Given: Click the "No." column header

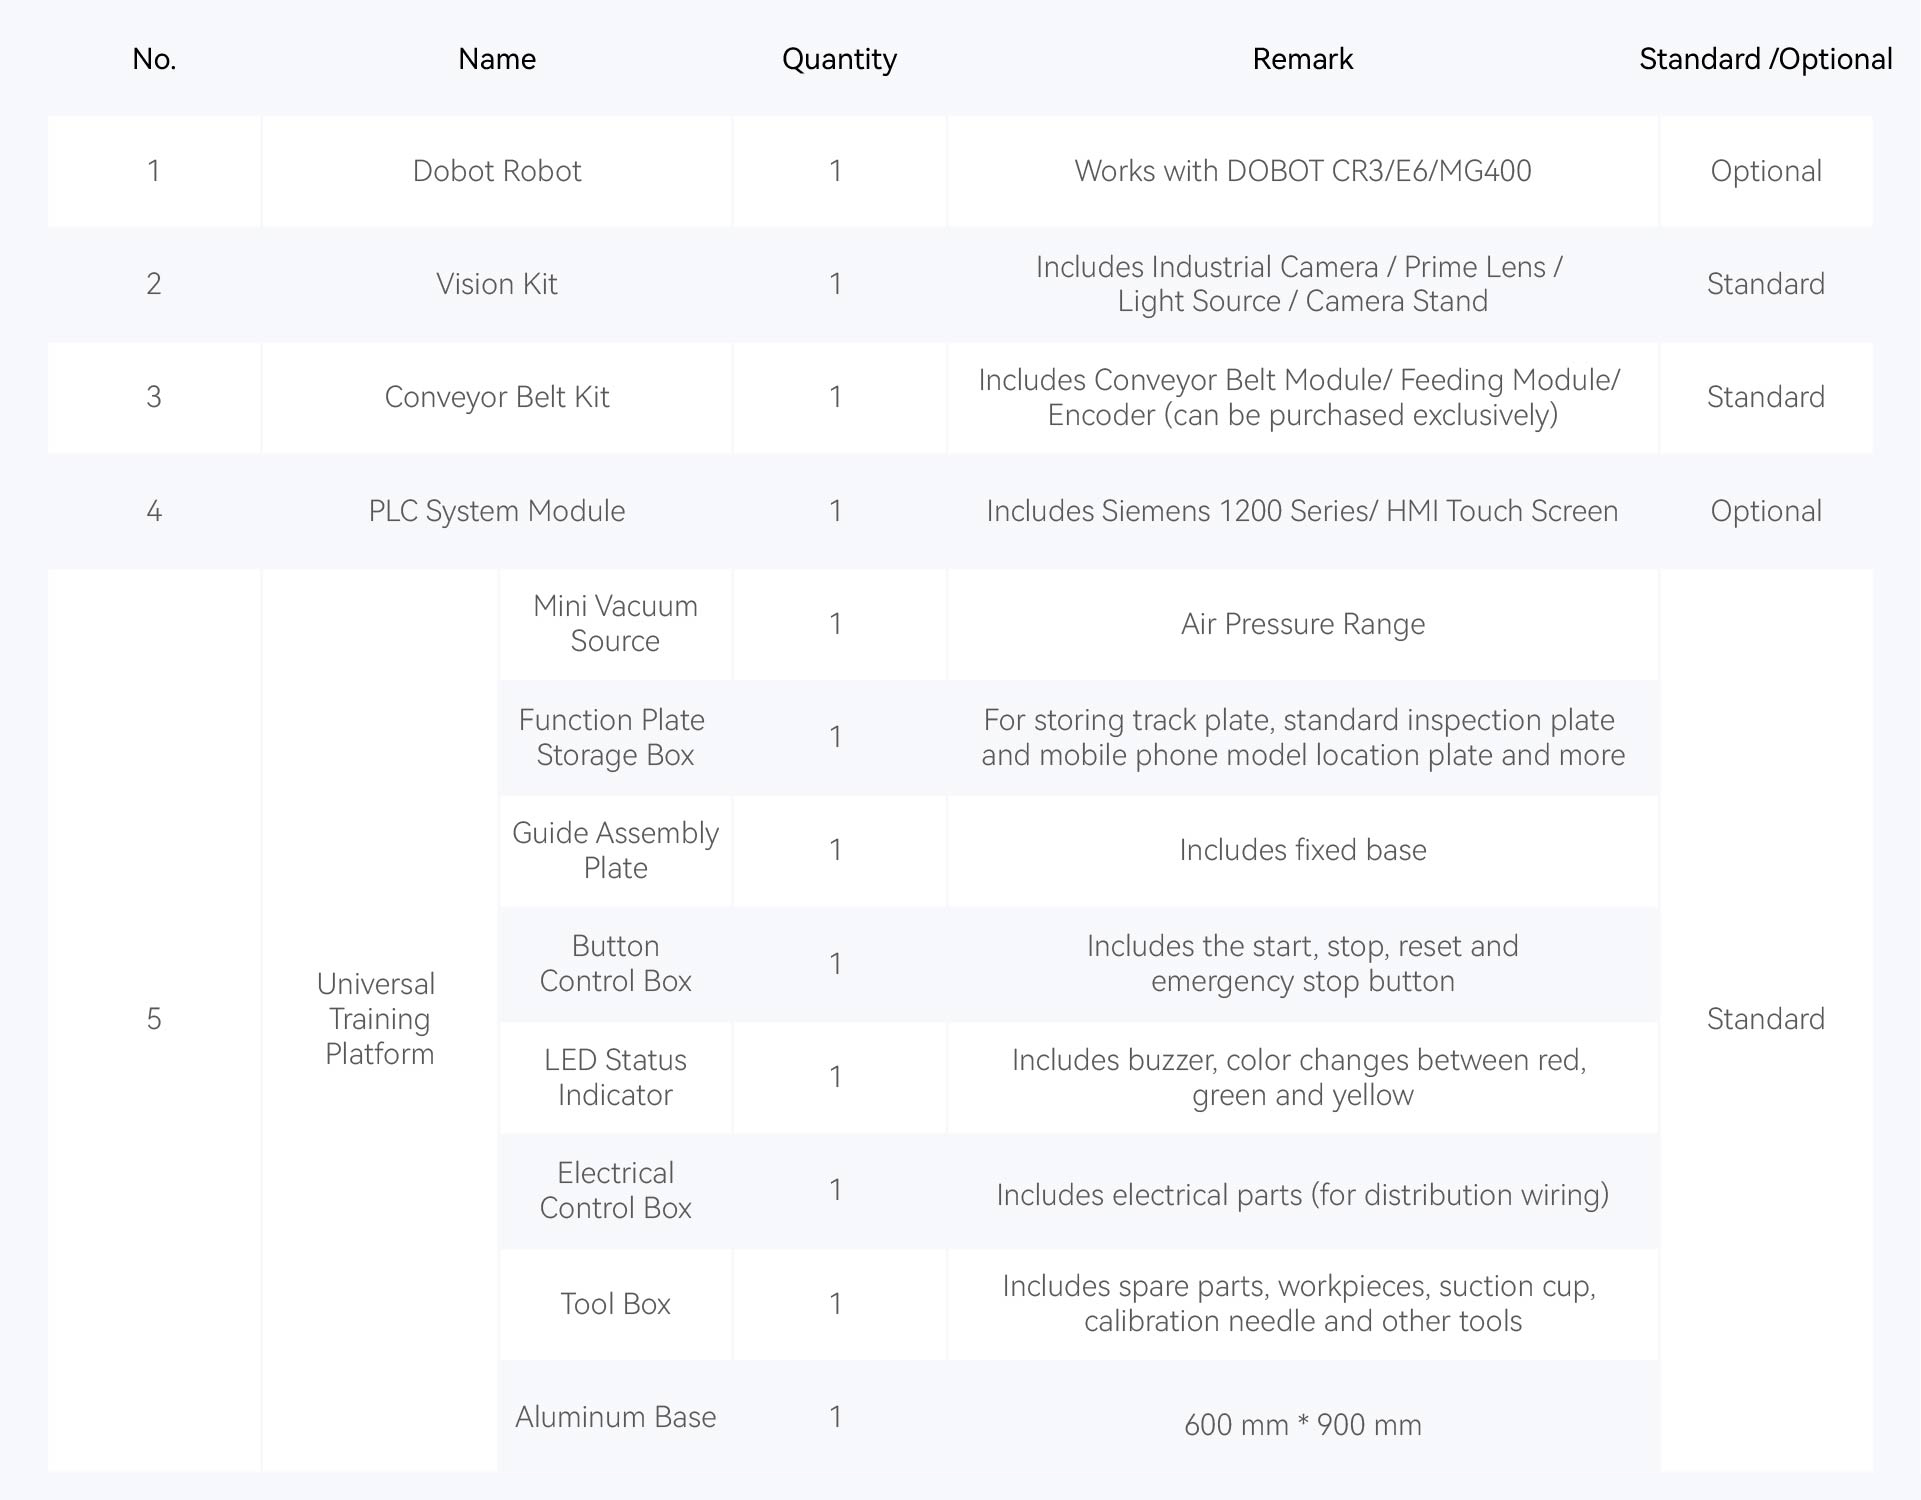Looking at the screenshot, I should point(154,59).
